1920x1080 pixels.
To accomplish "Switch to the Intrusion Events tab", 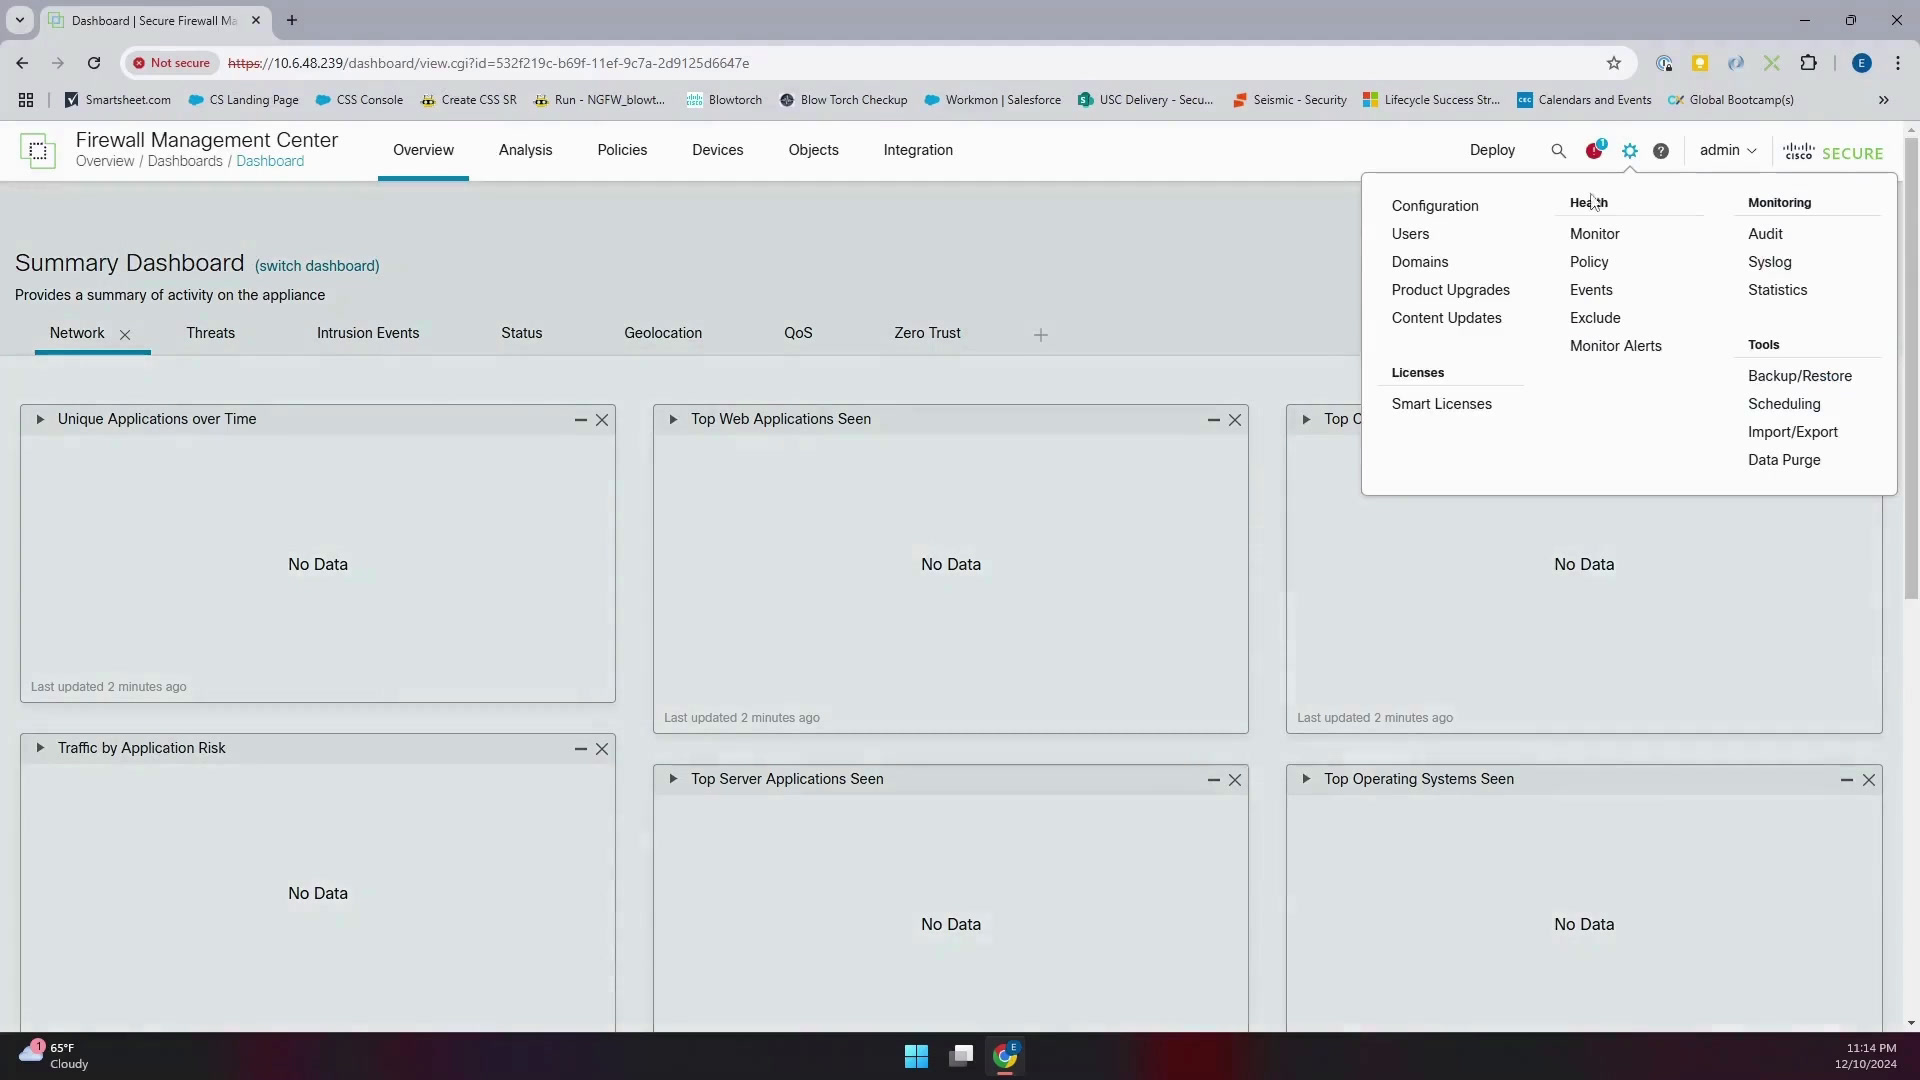I will pos(368,333).
